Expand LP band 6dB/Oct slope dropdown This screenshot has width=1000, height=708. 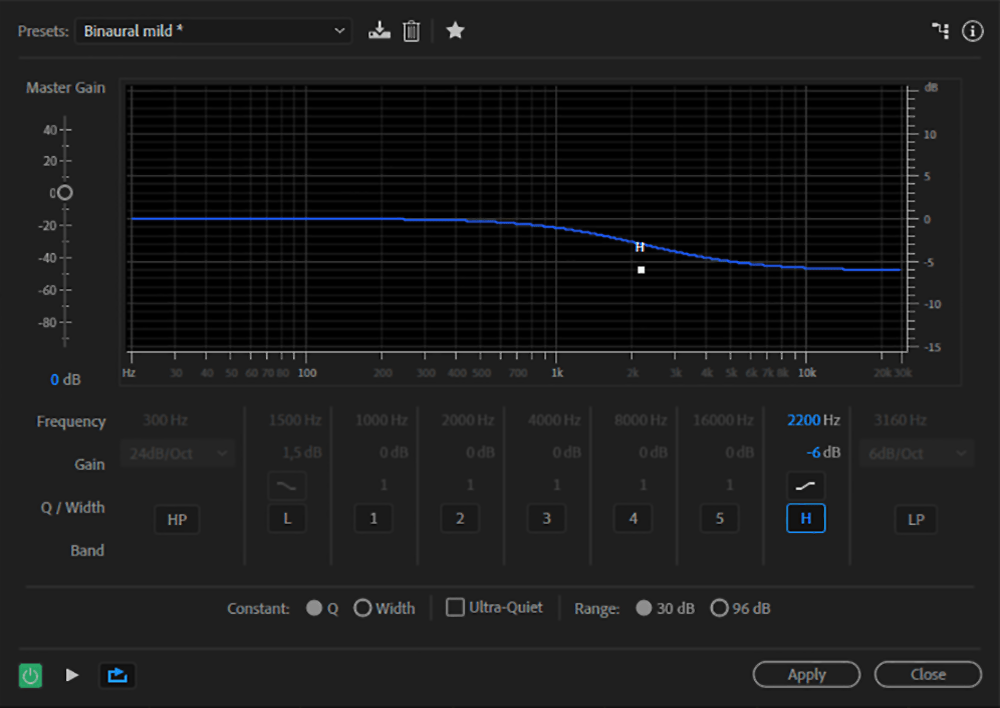point(914,453)
